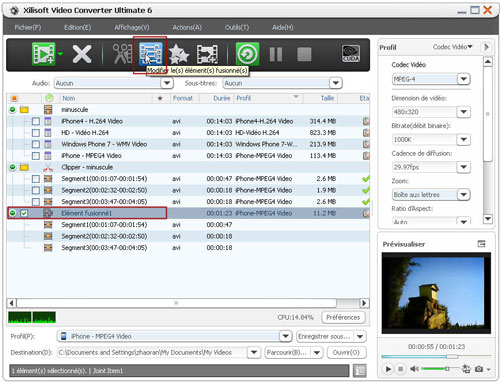Click the preview settings icon beside camera
This screenshot has height=382, width=500.
tap(466, 369)
